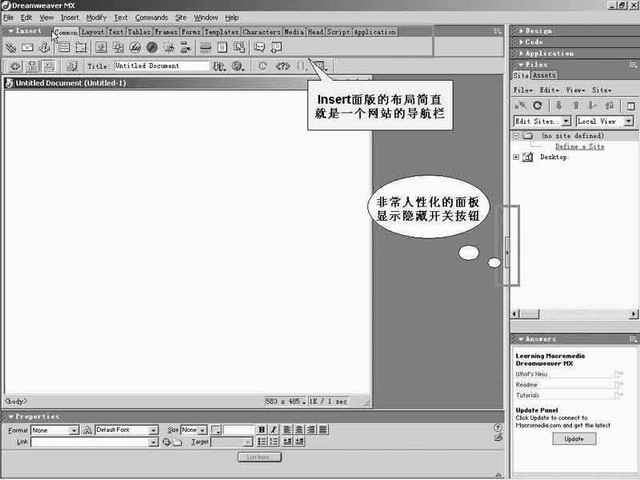The width and height of the screenshot is (640, 480).
Task: Insert a Hyperlink from the Common bar
Action: point(11,48)
